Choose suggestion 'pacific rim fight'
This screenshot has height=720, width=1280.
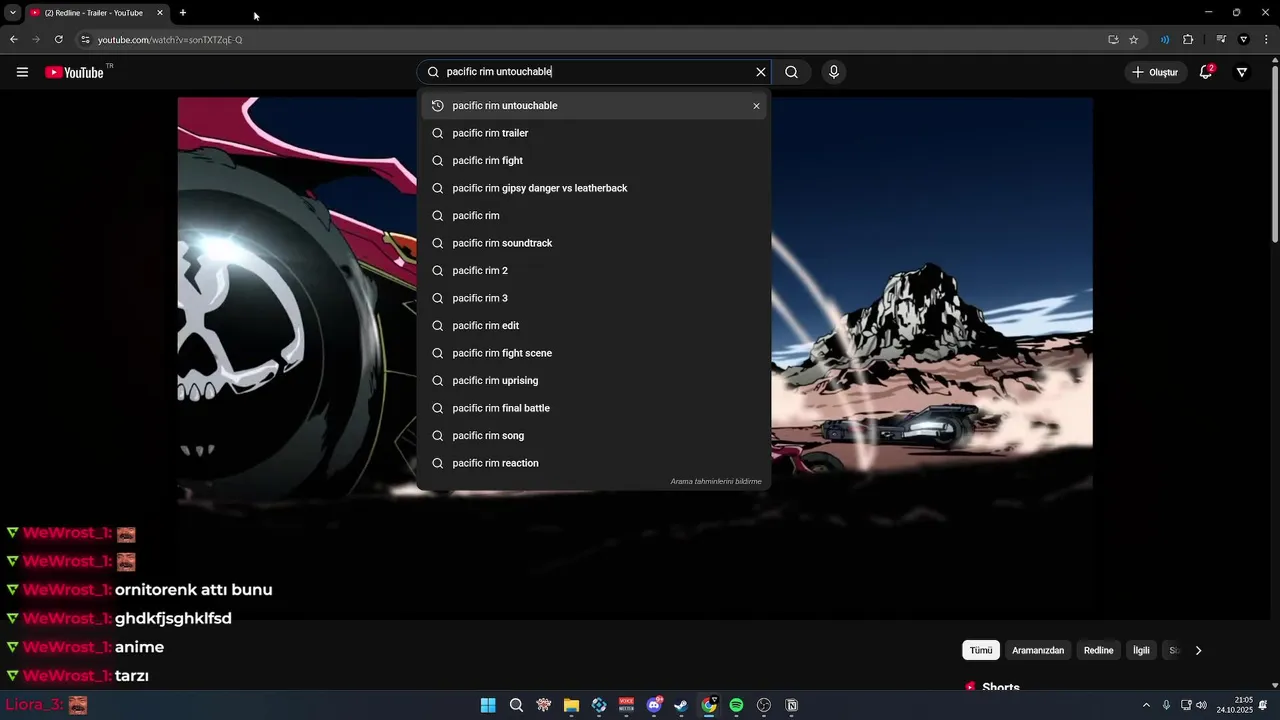[594, 161]
